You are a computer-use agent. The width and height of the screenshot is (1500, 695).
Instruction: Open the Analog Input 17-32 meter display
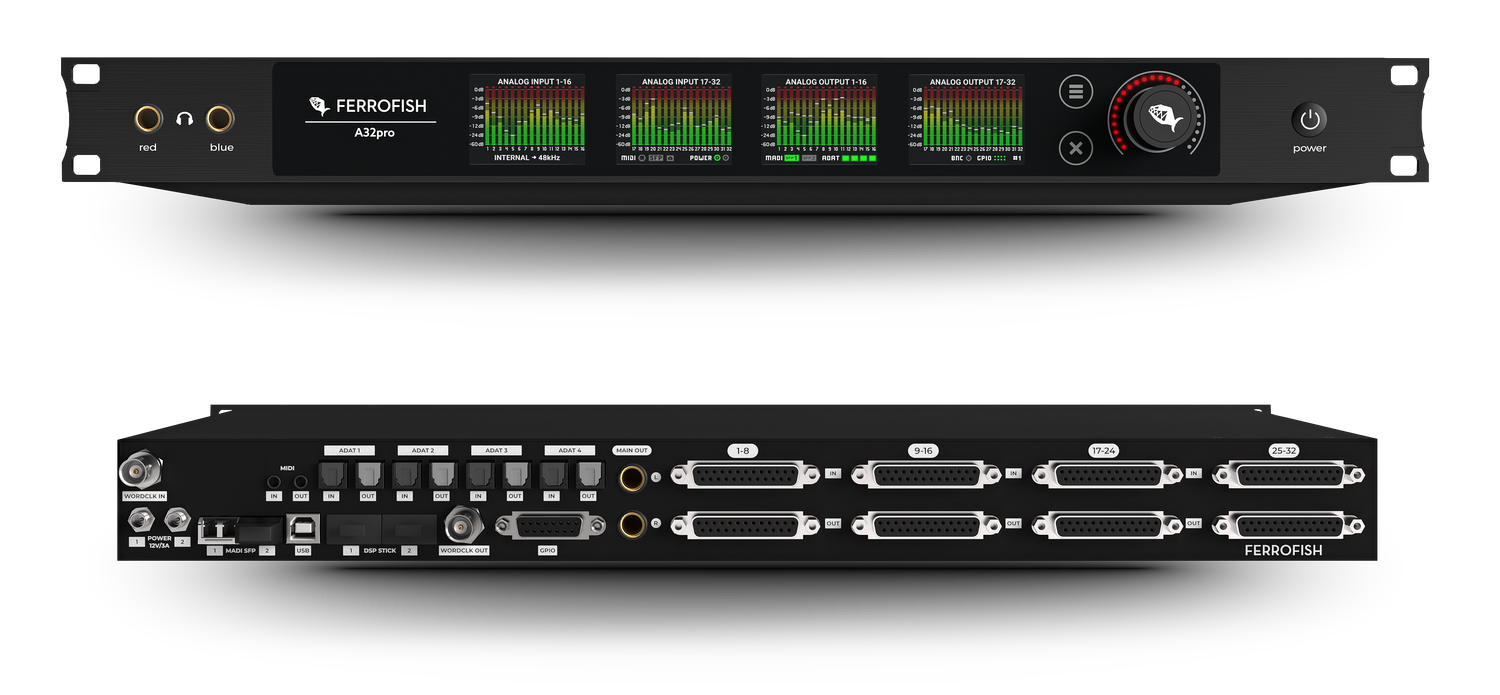point(673,119)
